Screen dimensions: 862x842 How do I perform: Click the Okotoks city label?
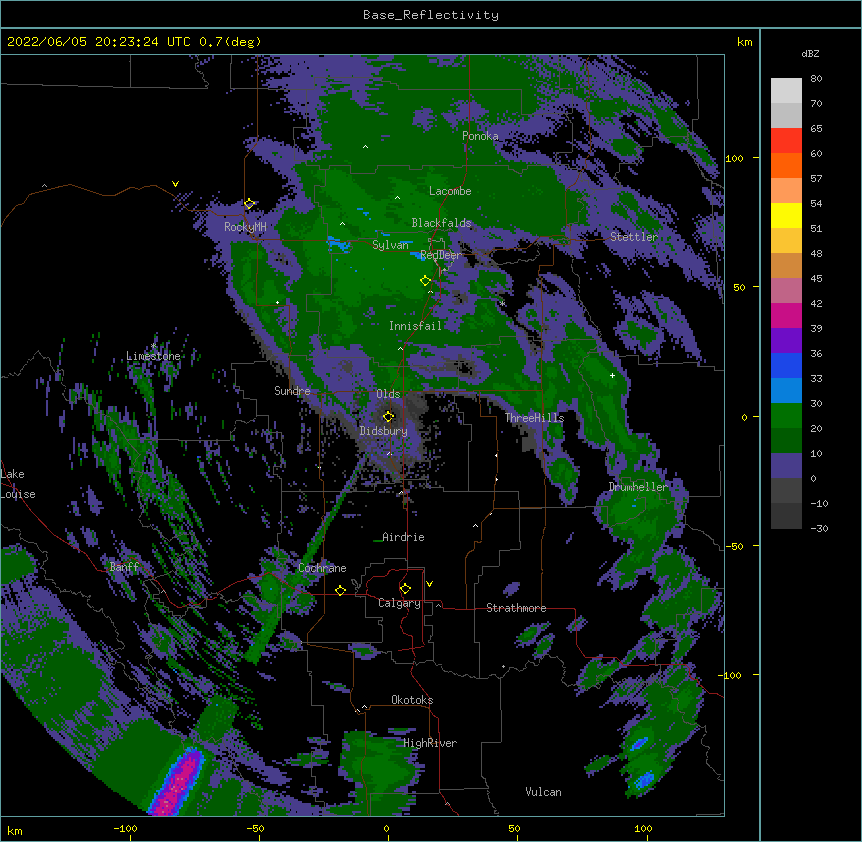click(412, 700)
